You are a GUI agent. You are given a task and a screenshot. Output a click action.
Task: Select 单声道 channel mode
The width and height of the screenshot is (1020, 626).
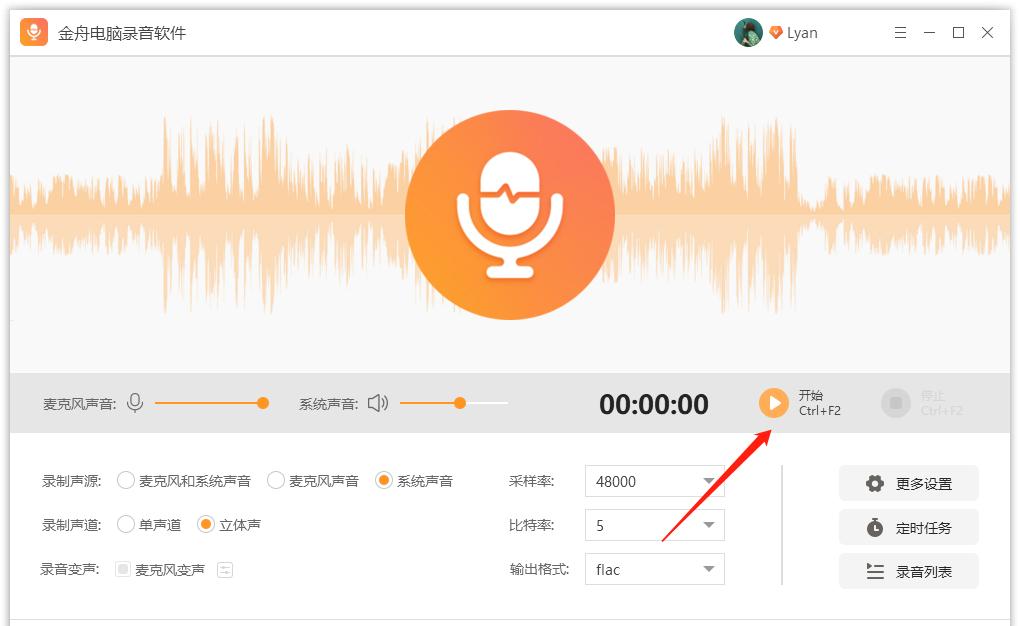pyautogui.click(x=126, y=524)
